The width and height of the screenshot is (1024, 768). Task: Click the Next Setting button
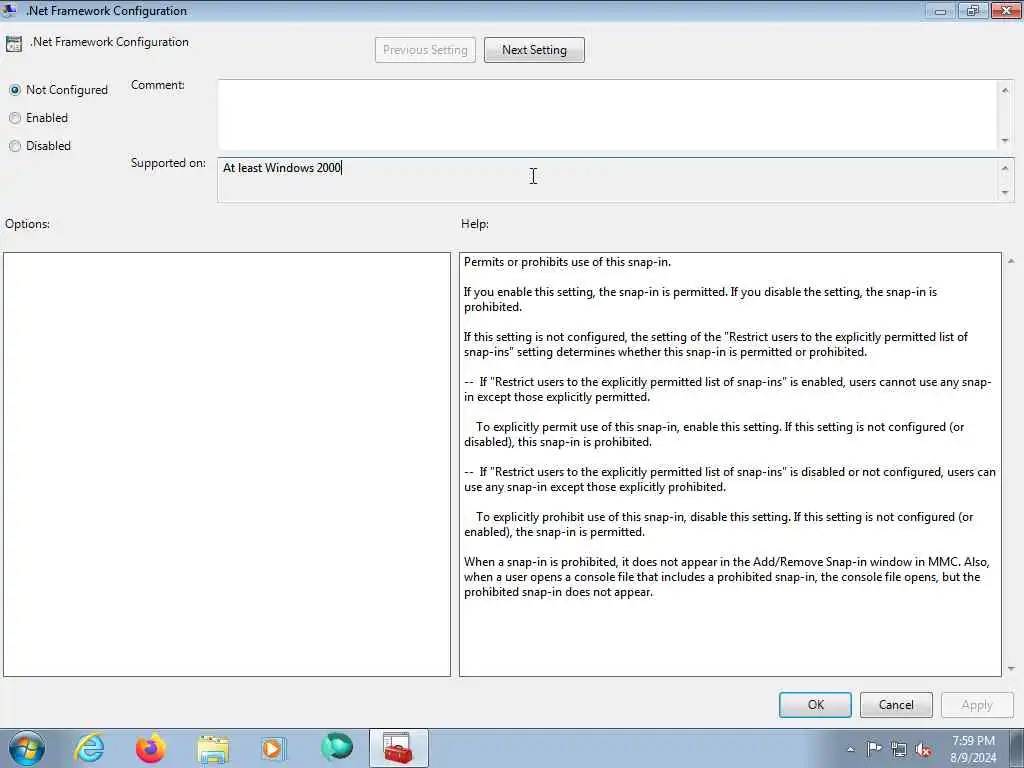tap(534, 50)
